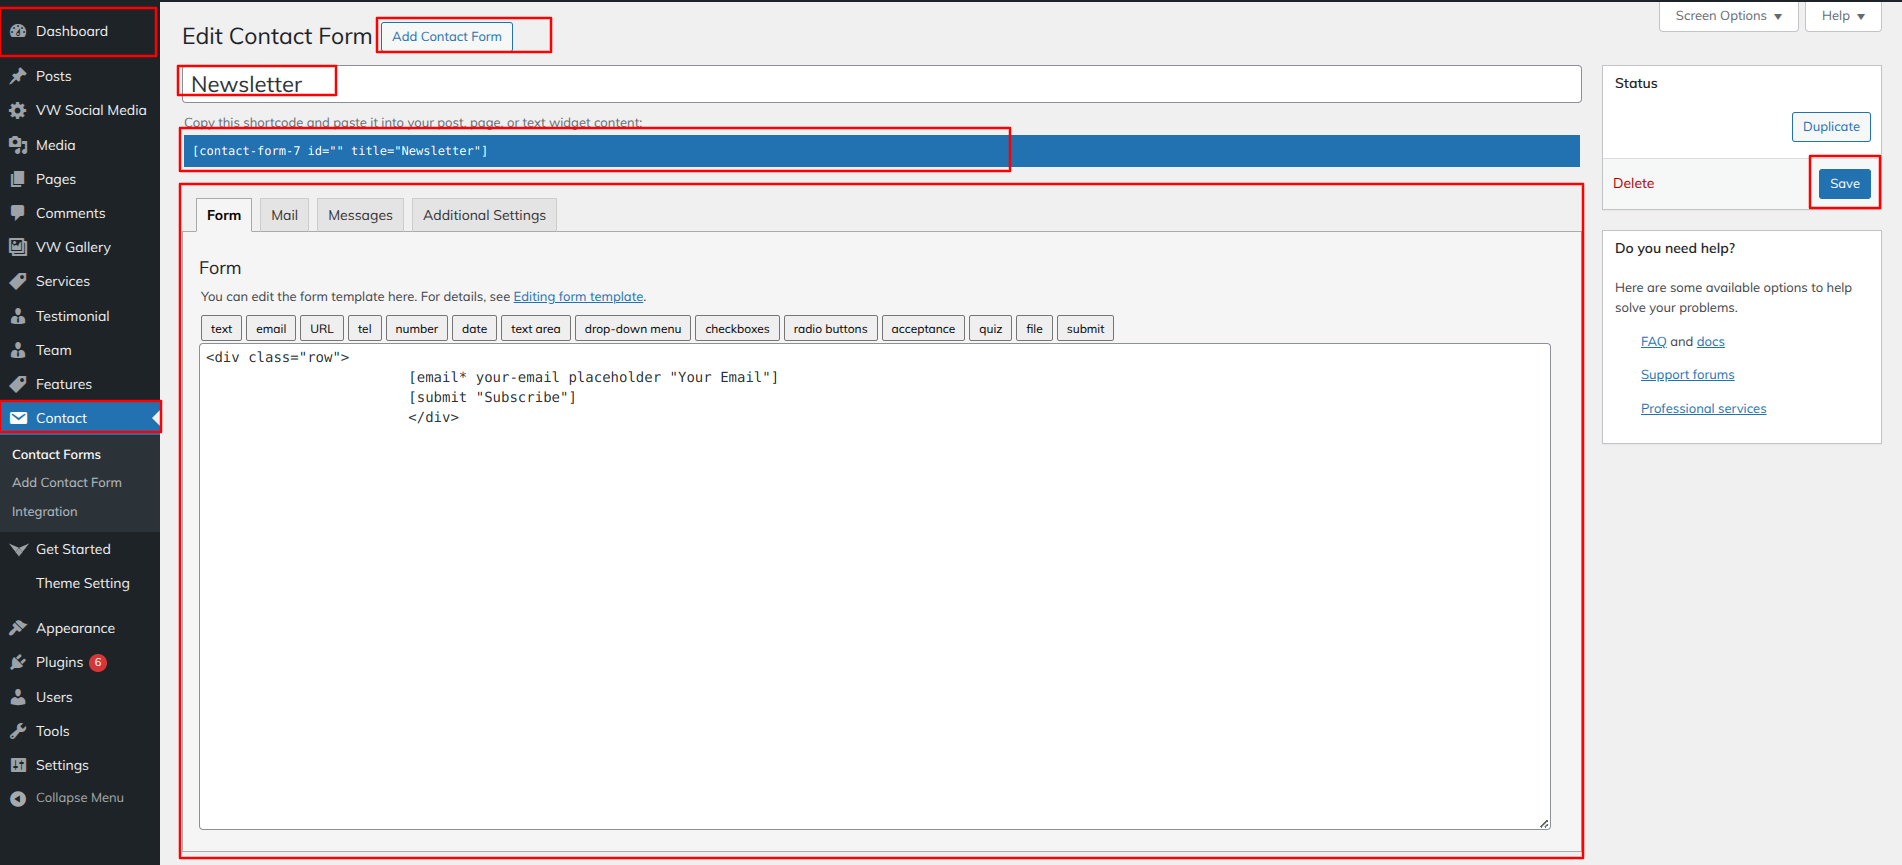Click the Media library icon
Image resolution: width=1902 pixels, height=865 pixels.
tap(18, 145)
